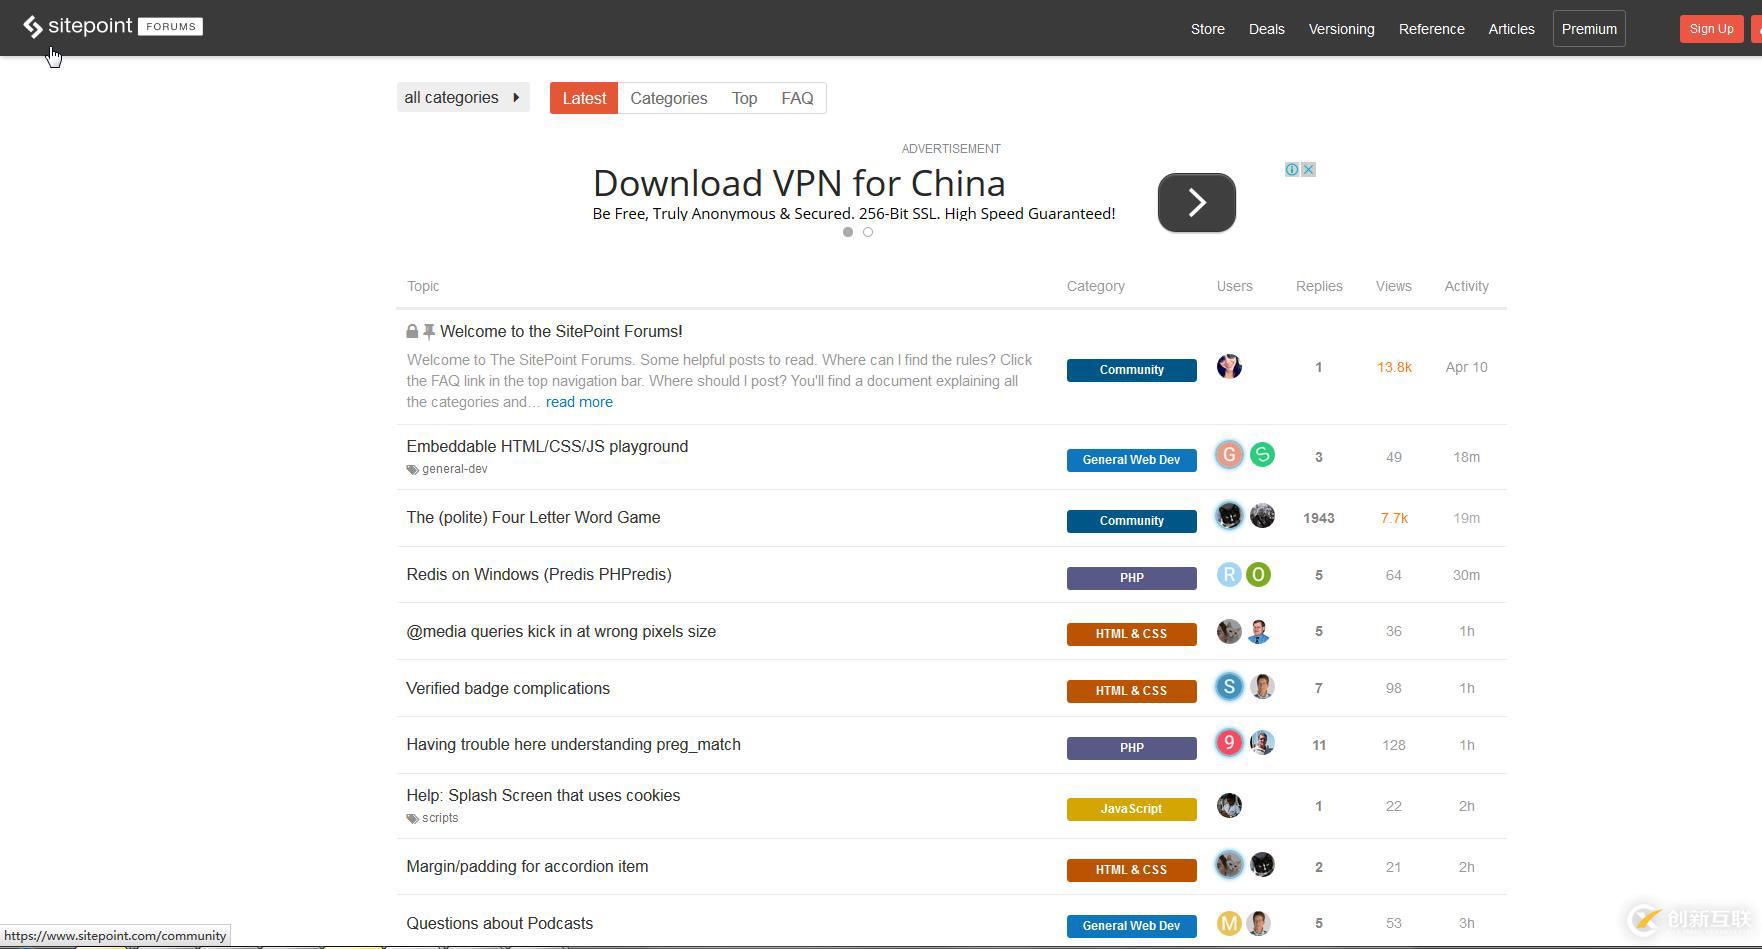Screen dimensions: 1762x949
Task: Open the @media queries topic
Action: (561, 631)
